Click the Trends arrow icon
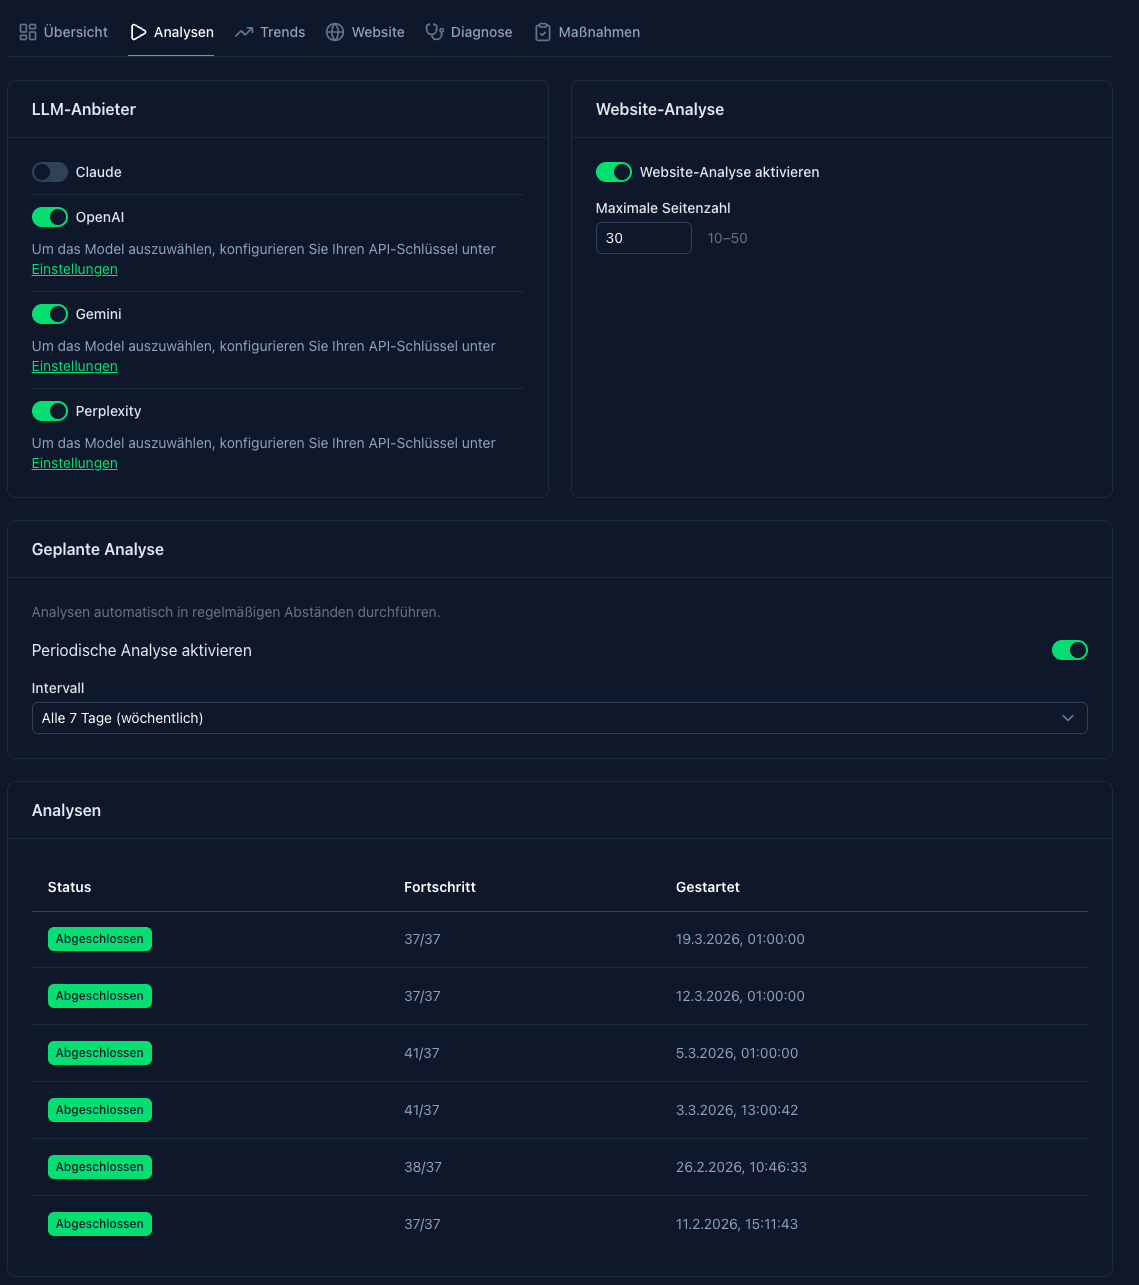Screen dimensions: 1139x1285 pos(244,32)
